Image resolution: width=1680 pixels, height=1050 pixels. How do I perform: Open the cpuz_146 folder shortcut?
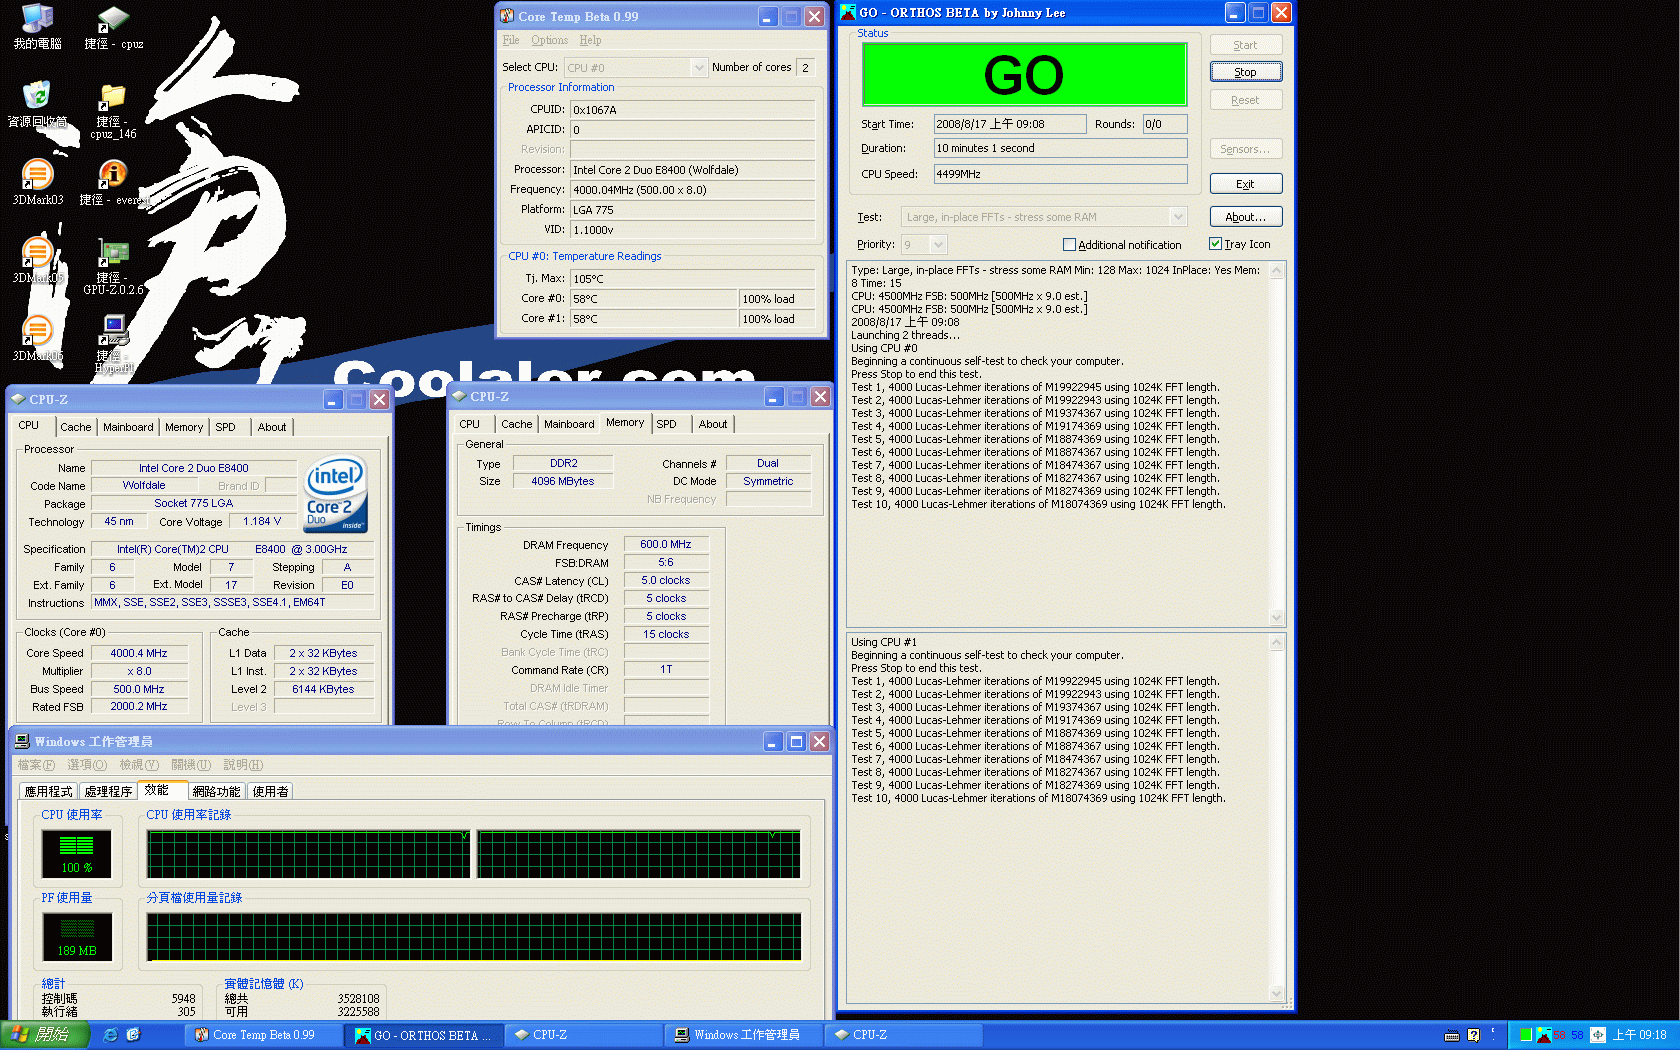pyautogui.click(x=113, y=111)
